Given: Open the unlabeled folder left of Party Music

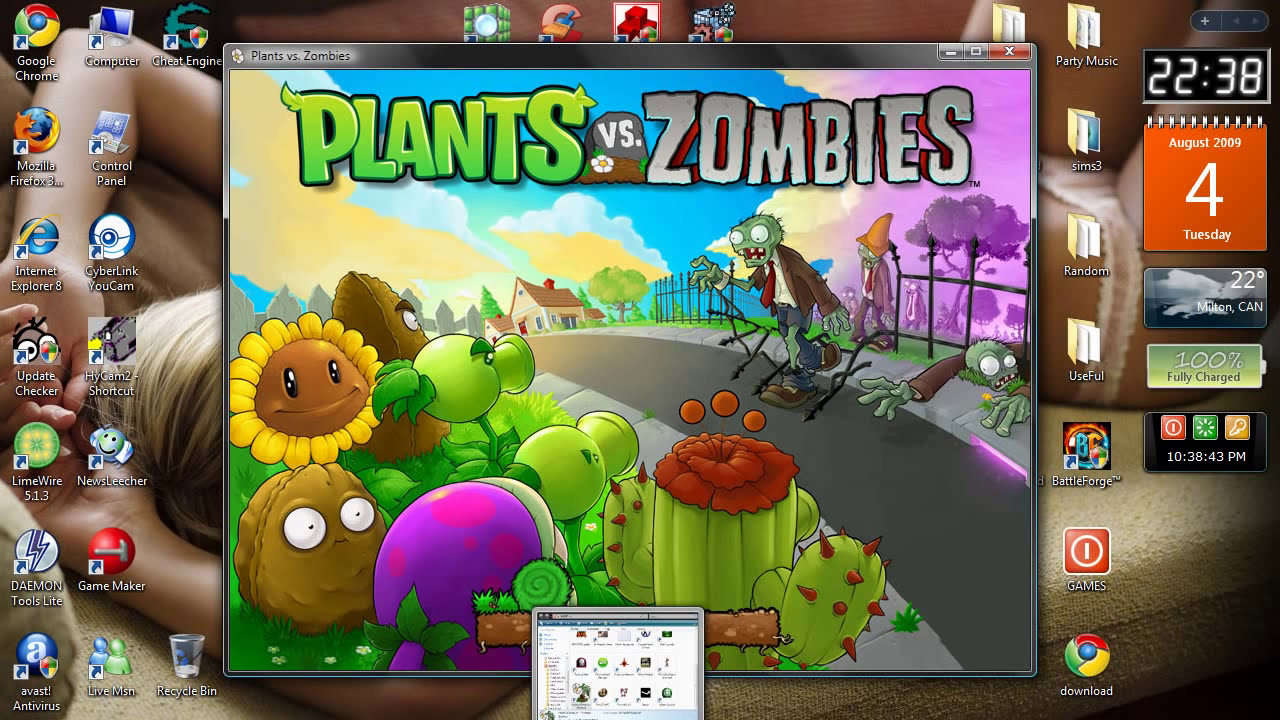Looking at the screenshot, I should [x=1009, y=24].
